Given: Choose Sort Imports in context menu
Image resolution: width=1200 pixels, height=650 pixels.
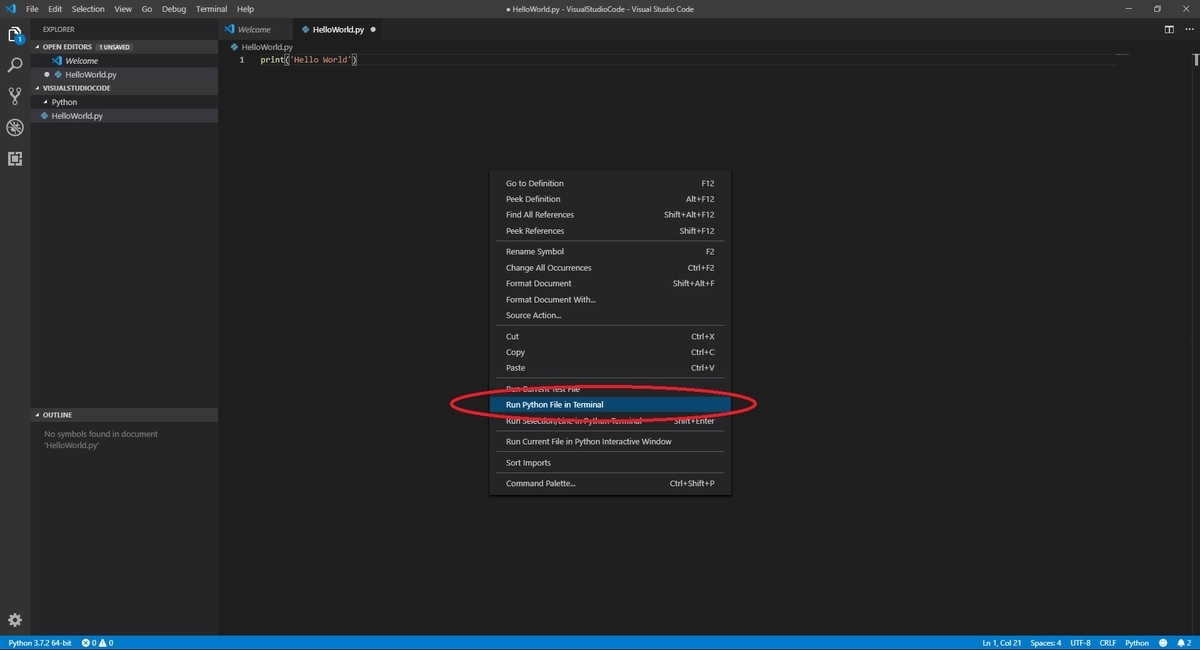Looking at the screenshot, I should tap(610, 463).
